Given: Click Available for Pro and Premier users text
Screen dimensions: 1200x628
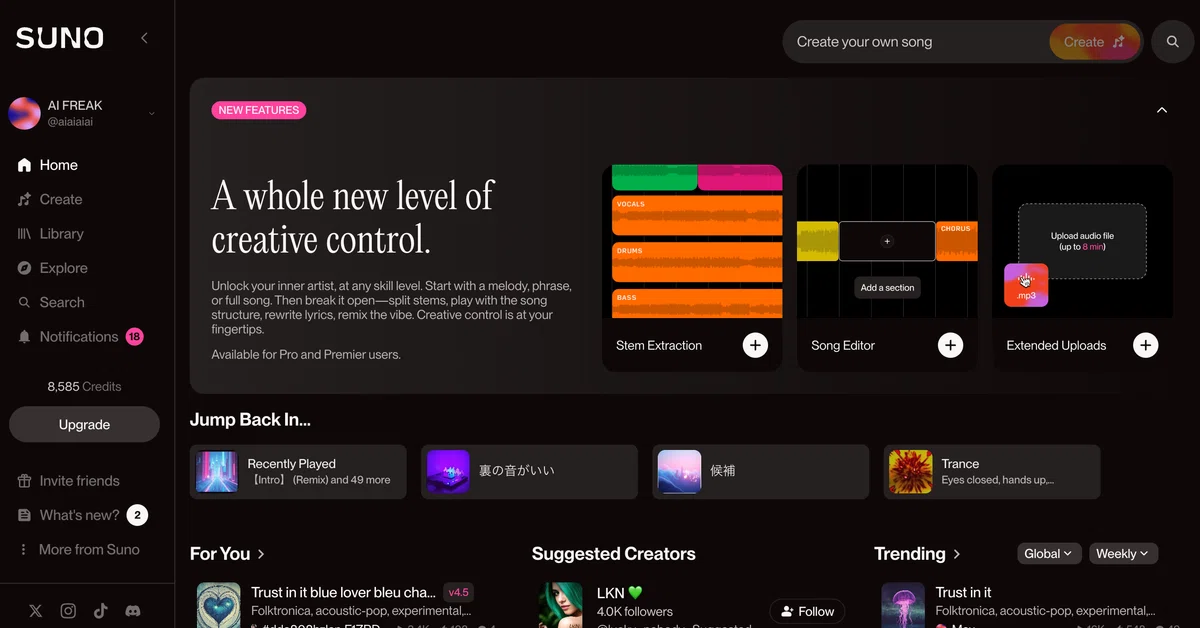Looking at the screenshot, I should [306, 354].
